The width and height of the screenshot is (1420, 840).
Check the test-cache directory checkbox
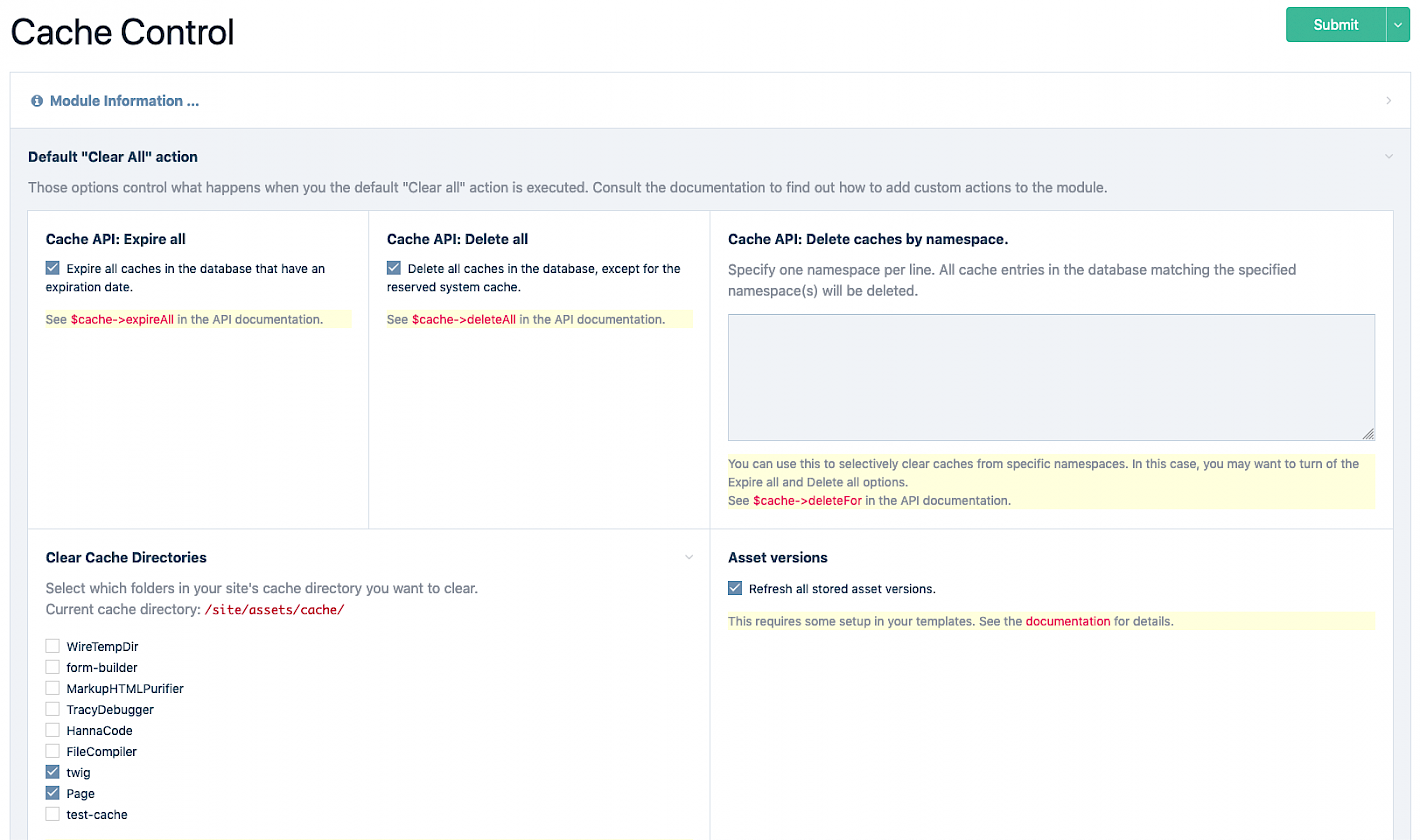pyautogui.click(x=53, y=814)
